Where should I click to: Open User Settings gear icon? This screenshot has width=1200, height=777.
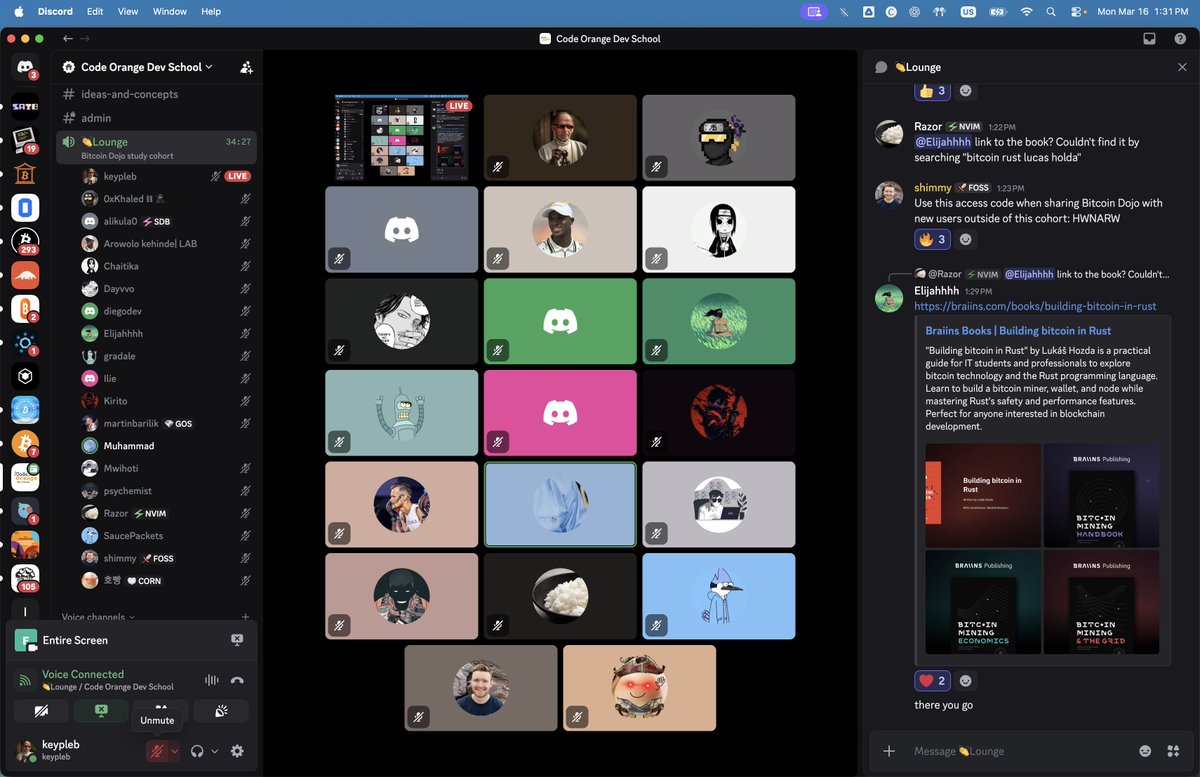237,751
